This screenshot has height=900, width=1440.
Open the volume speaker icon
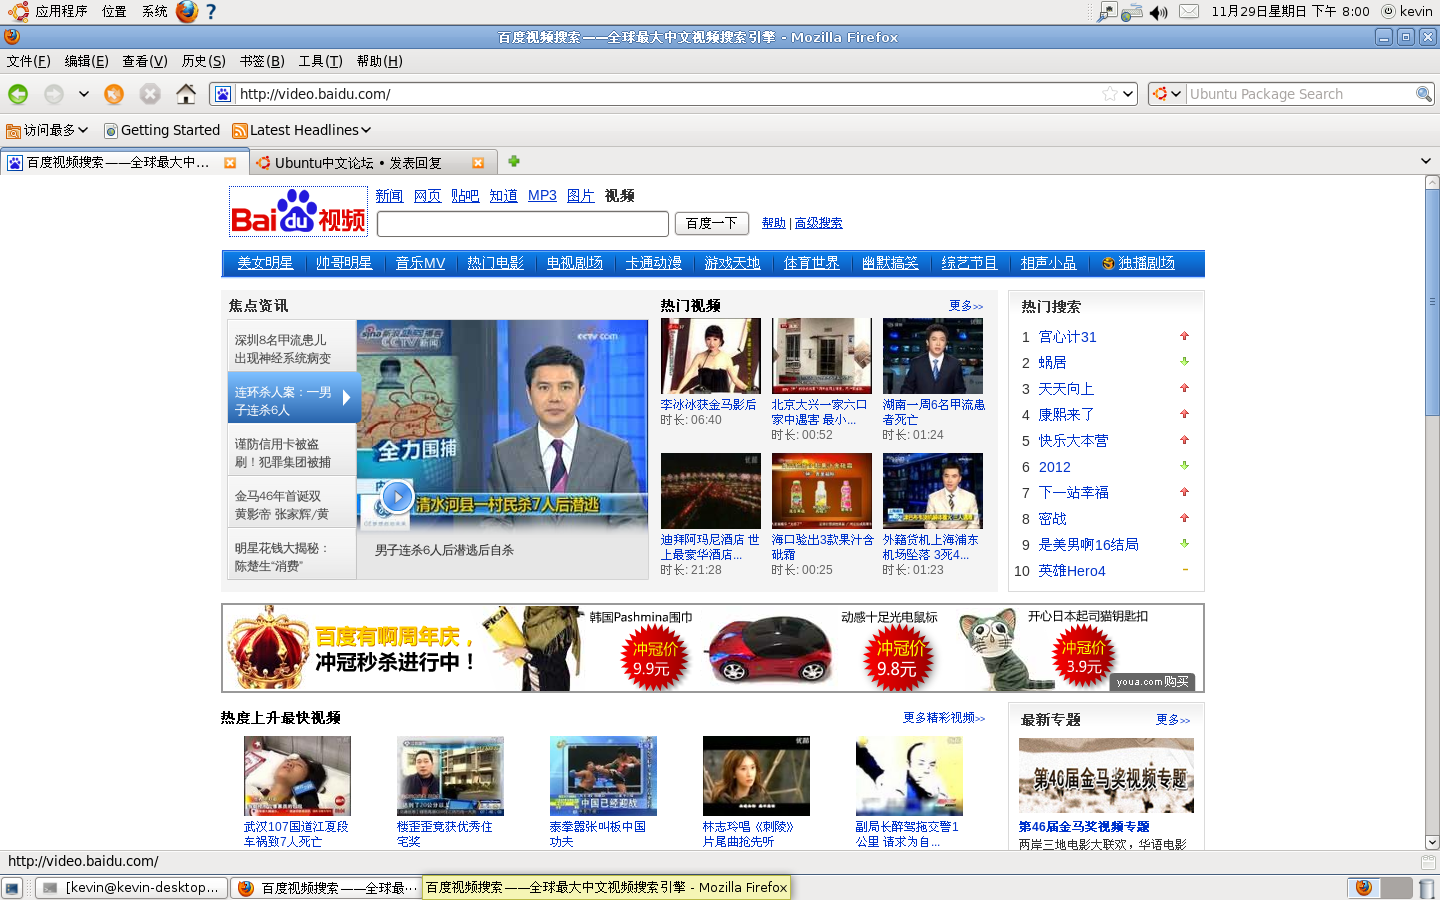(x=1159, y=12)
